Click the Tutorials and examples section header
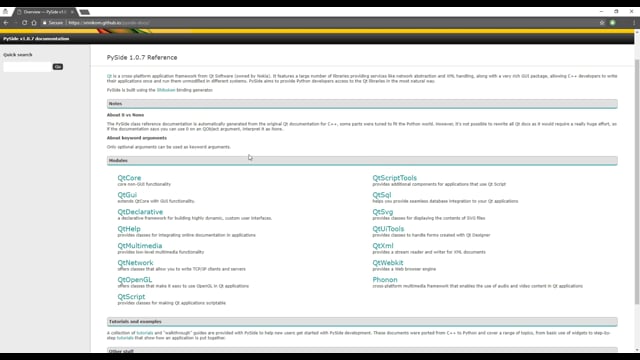Viewport: 640px width, 360px height. tap(362, 322)
